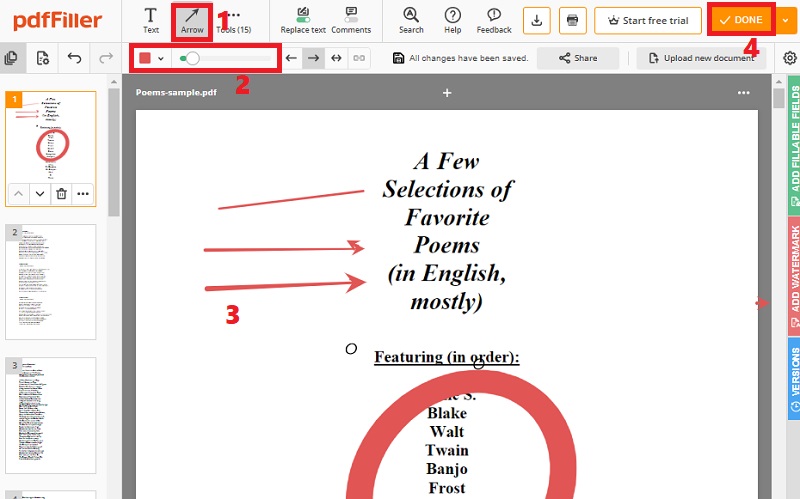Click Start free trial button
This screenshot has height=499, width=800.
(648, 20)
